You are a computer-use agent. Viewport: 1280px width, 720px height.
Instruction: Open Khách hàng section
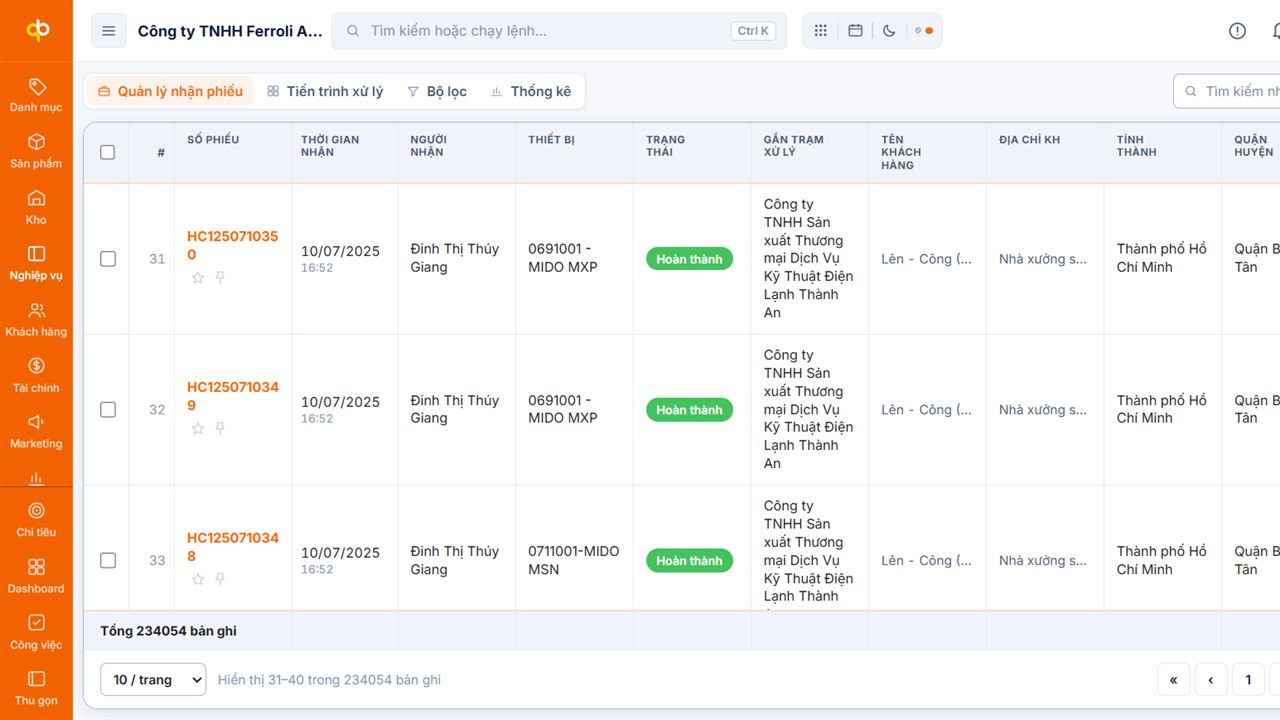coord(36,319)
